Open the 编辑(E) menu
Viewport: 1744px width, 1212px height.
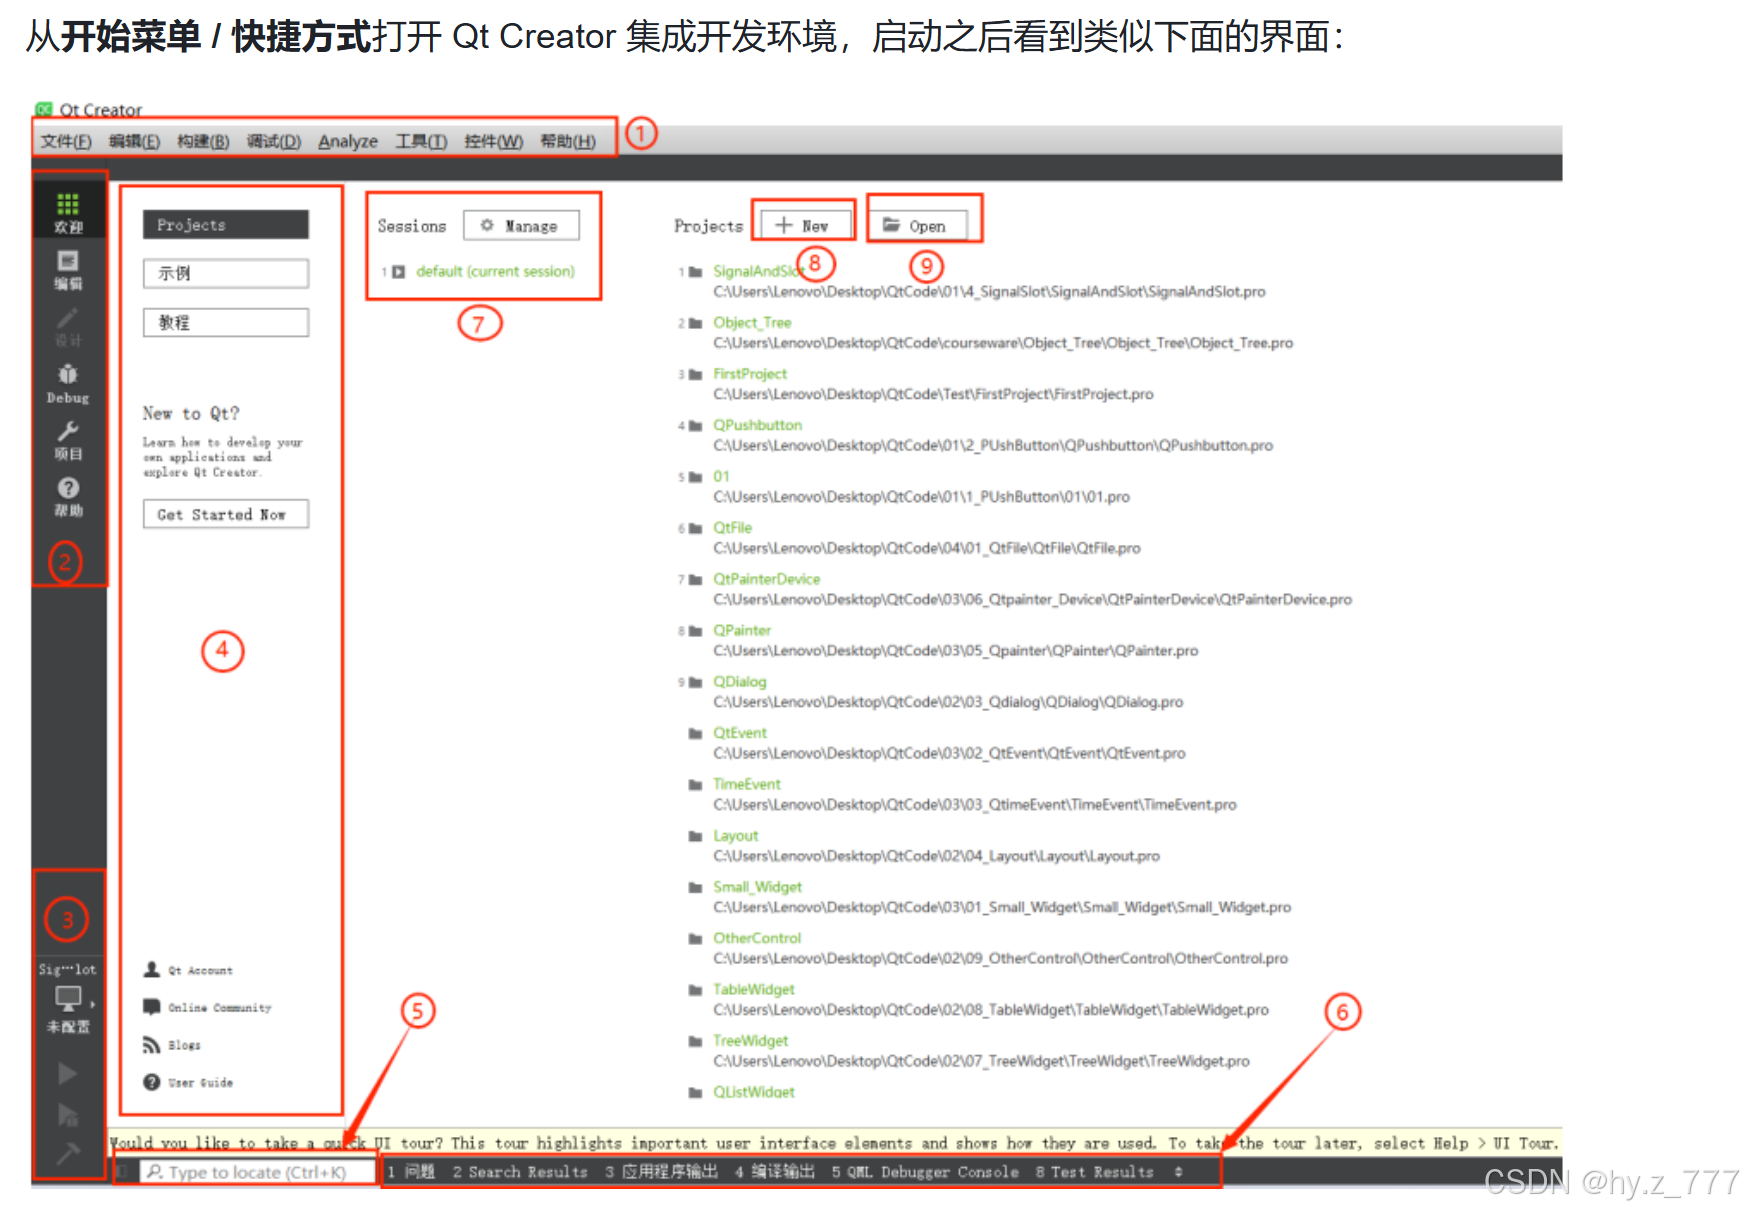pos(134,141)
